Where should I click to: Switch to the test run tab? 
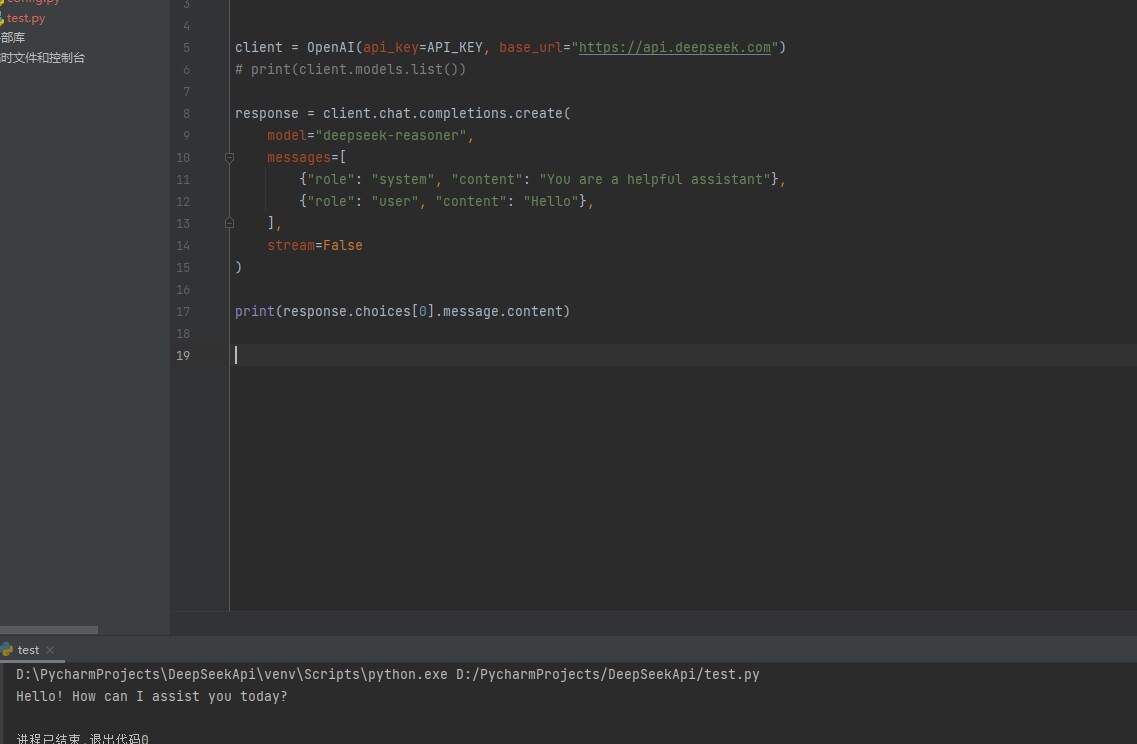[x=28, y=650]
